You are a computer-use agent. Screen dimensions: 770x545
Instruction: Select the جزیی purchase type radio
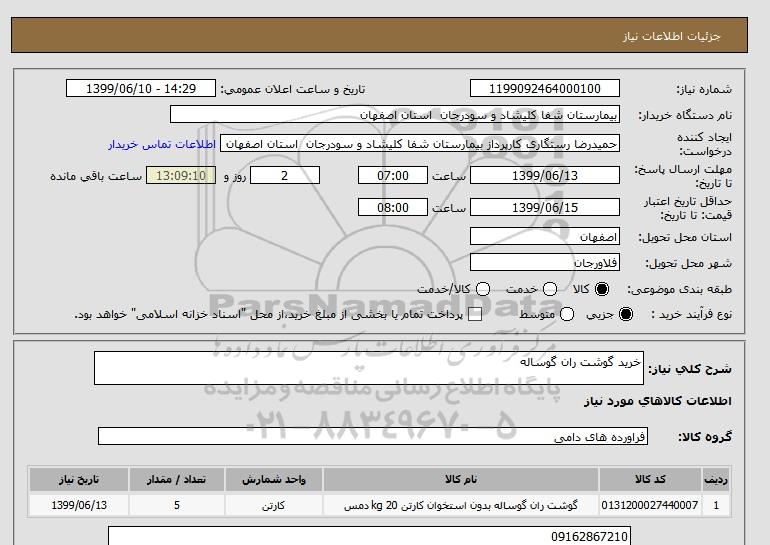point(626,314)
